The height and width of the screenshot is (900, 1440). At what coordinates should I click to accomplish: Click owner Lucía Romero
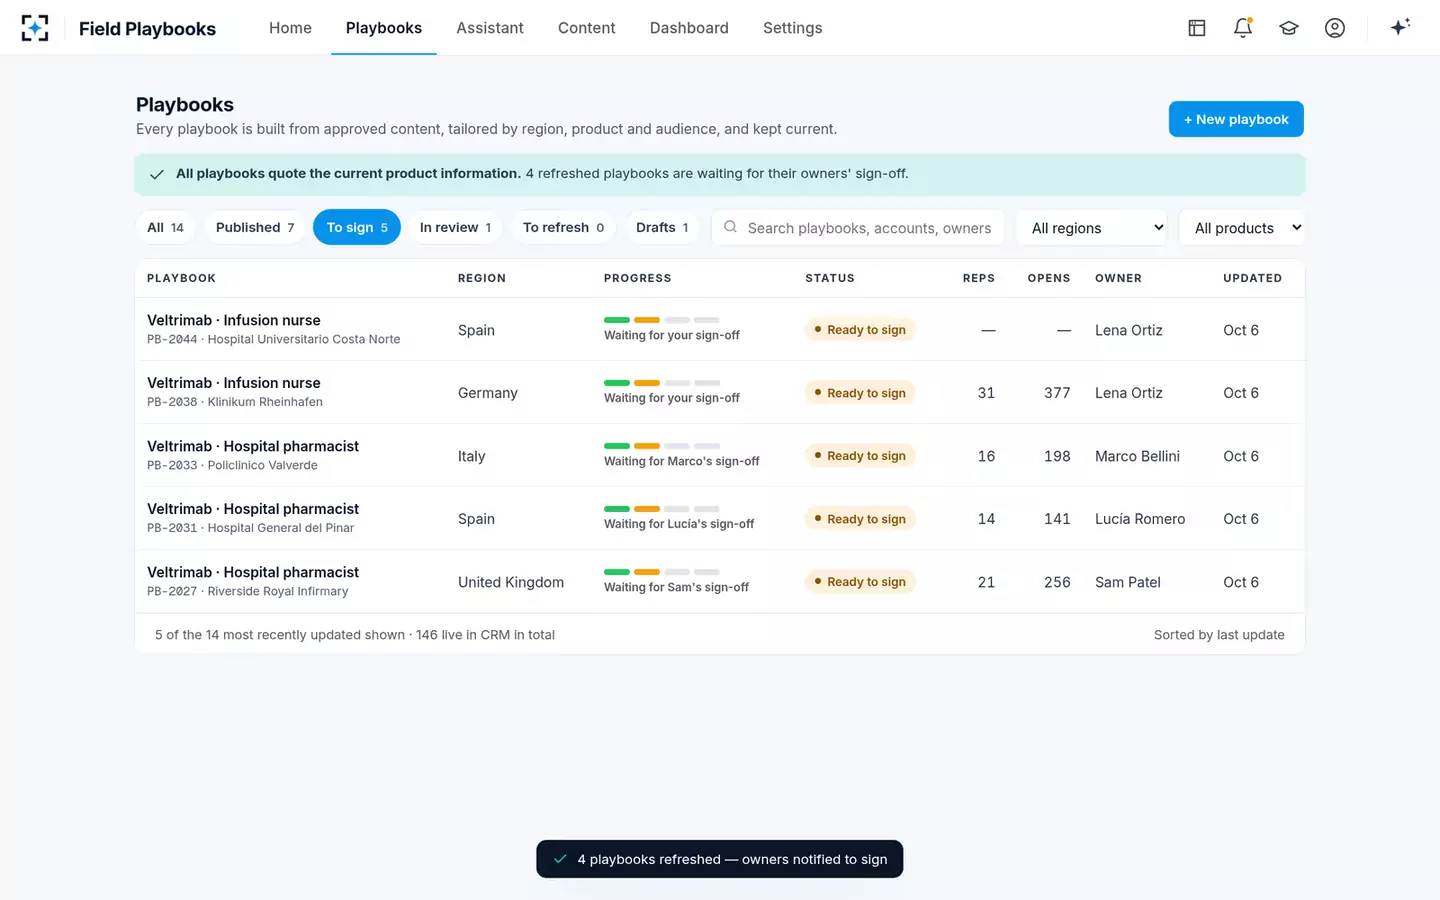[x=1140, y=519]
